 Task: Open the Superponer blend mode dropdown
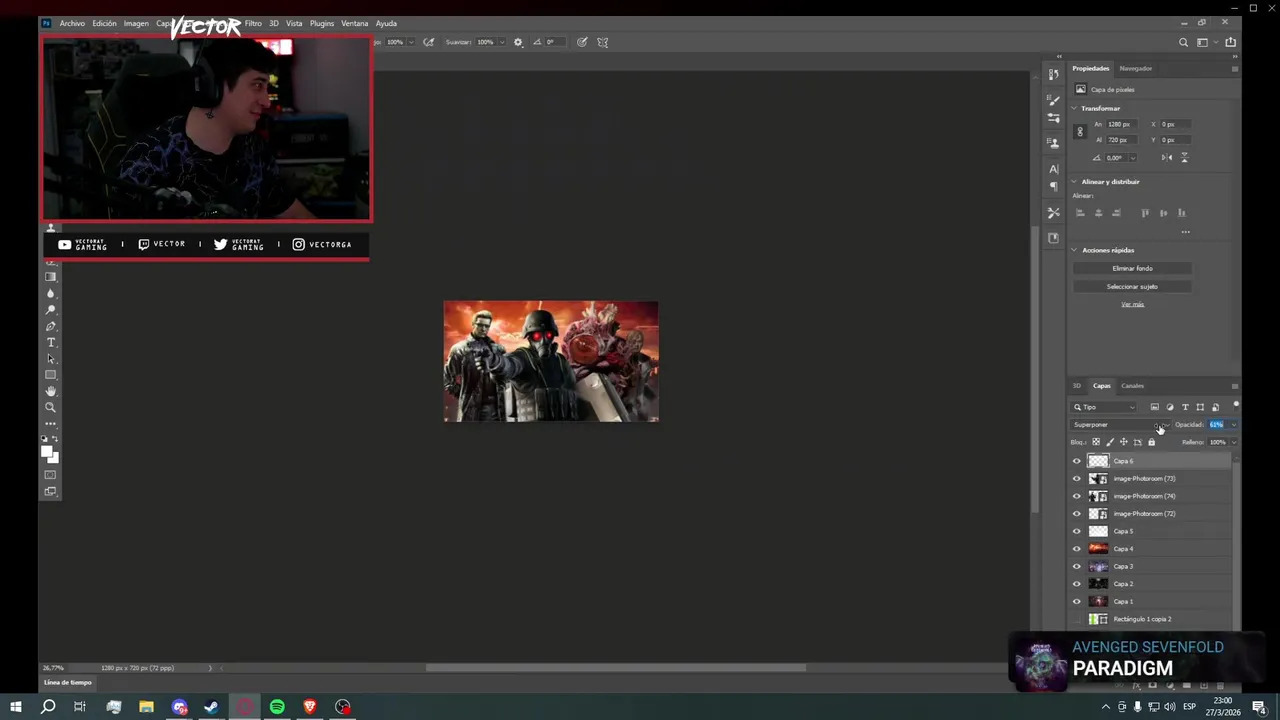pos(1120,425)
